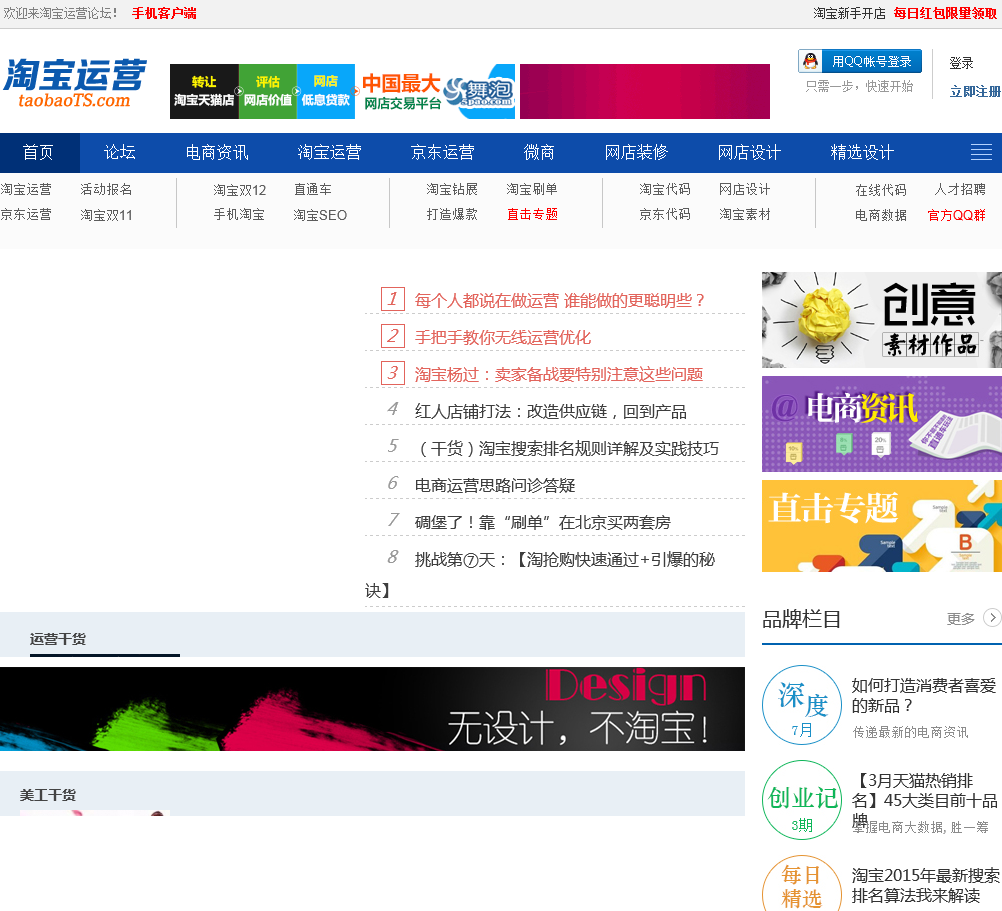
Task: Click the purple 电商资讯 banner
Action: pos(882,424)
